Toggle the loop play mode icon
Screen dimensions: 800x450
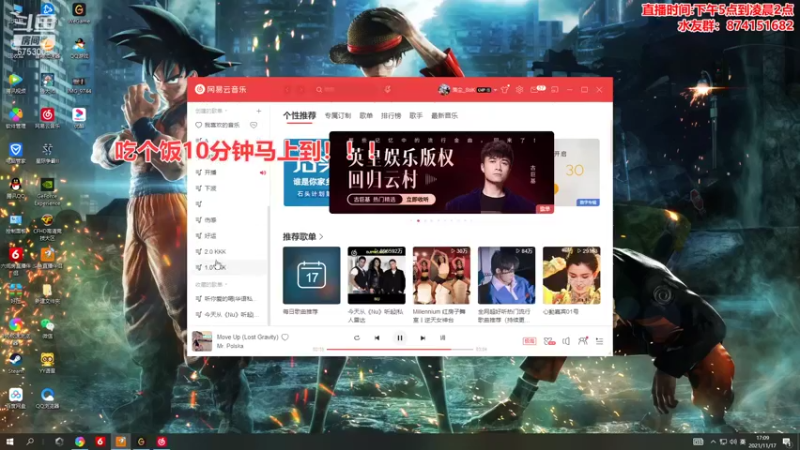(357, 338)
